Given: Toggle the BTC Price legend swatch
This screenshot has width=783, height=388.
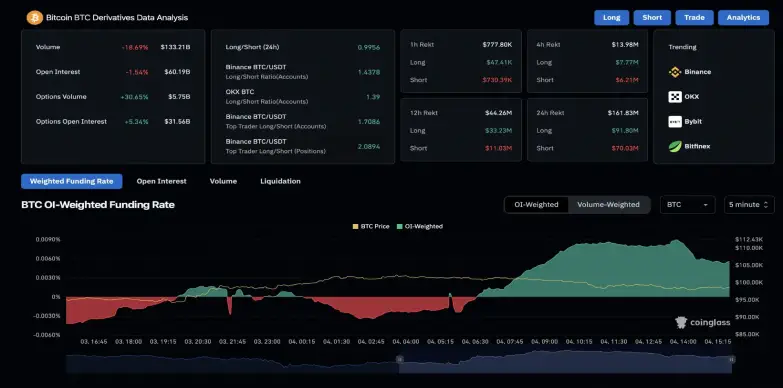Looking at the screenshot, I should click(x=356, y=227).
